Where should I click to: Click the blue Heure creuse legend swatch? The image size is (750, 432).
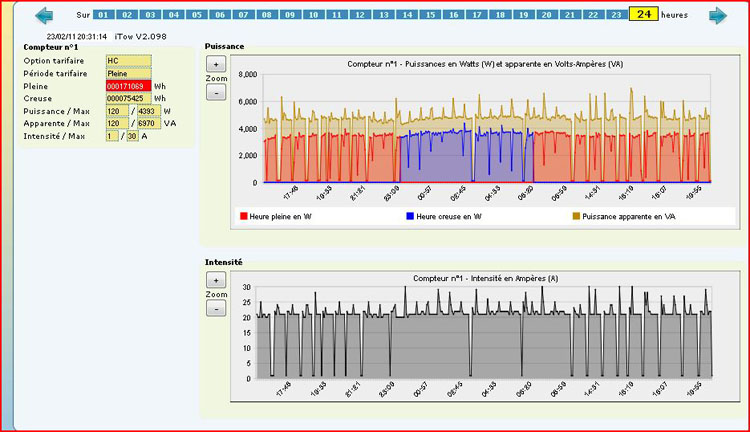pyautogui.click(x=410, y=216)
